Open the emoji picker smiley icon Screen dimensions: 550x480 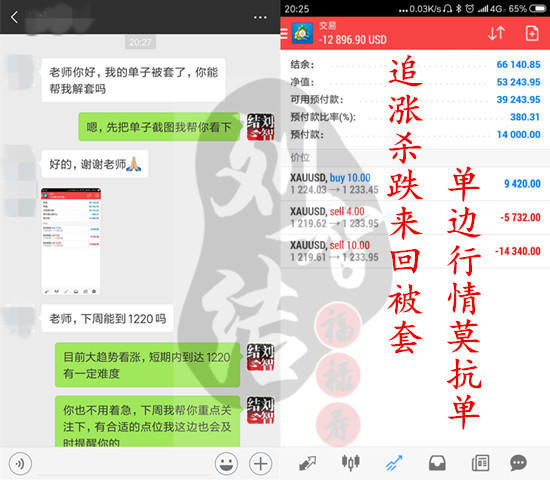pyautogui.click(x=226, y=464)
